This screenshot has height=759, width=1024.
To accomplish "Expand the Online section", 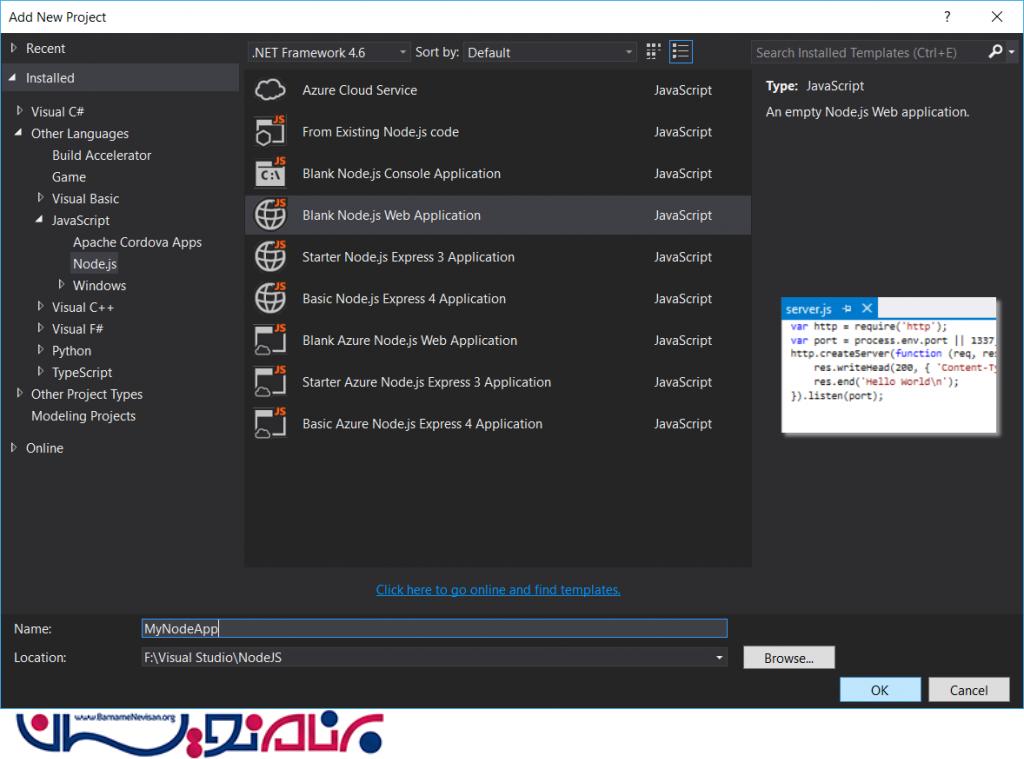I will click(14, 447).
